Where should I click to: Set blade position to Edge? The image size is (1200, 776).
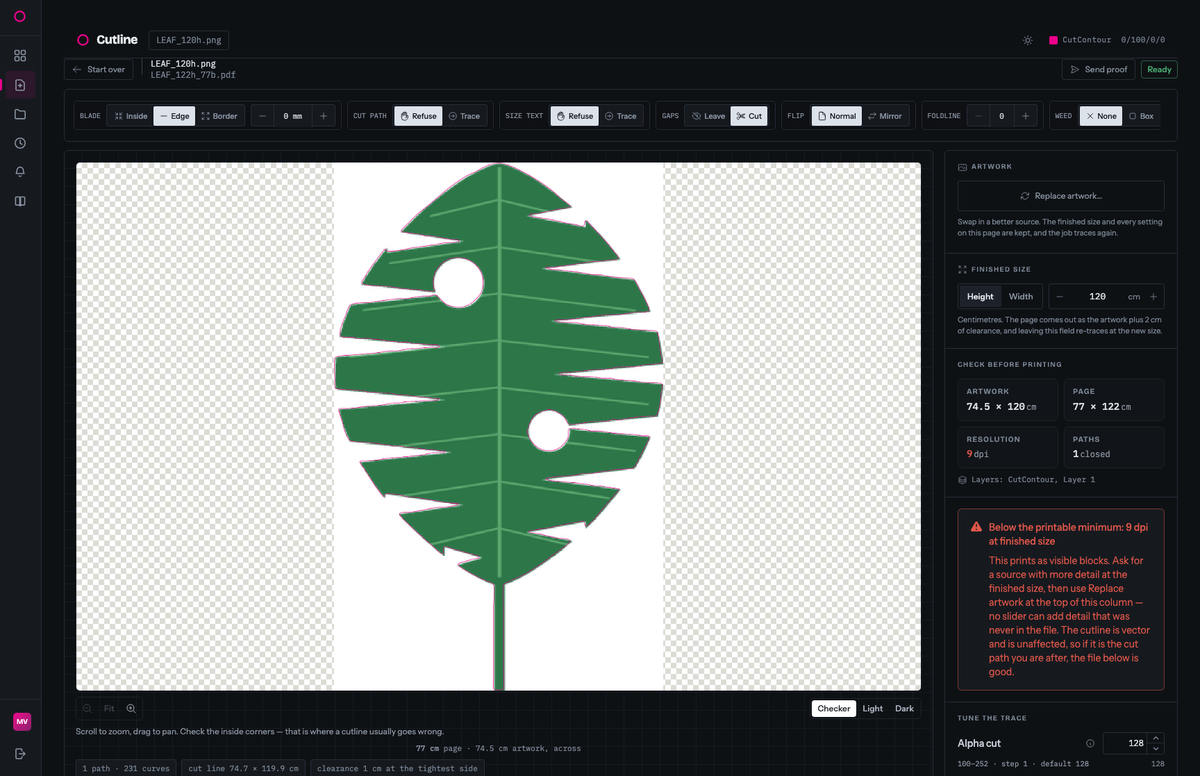click(x=174, y=116)
